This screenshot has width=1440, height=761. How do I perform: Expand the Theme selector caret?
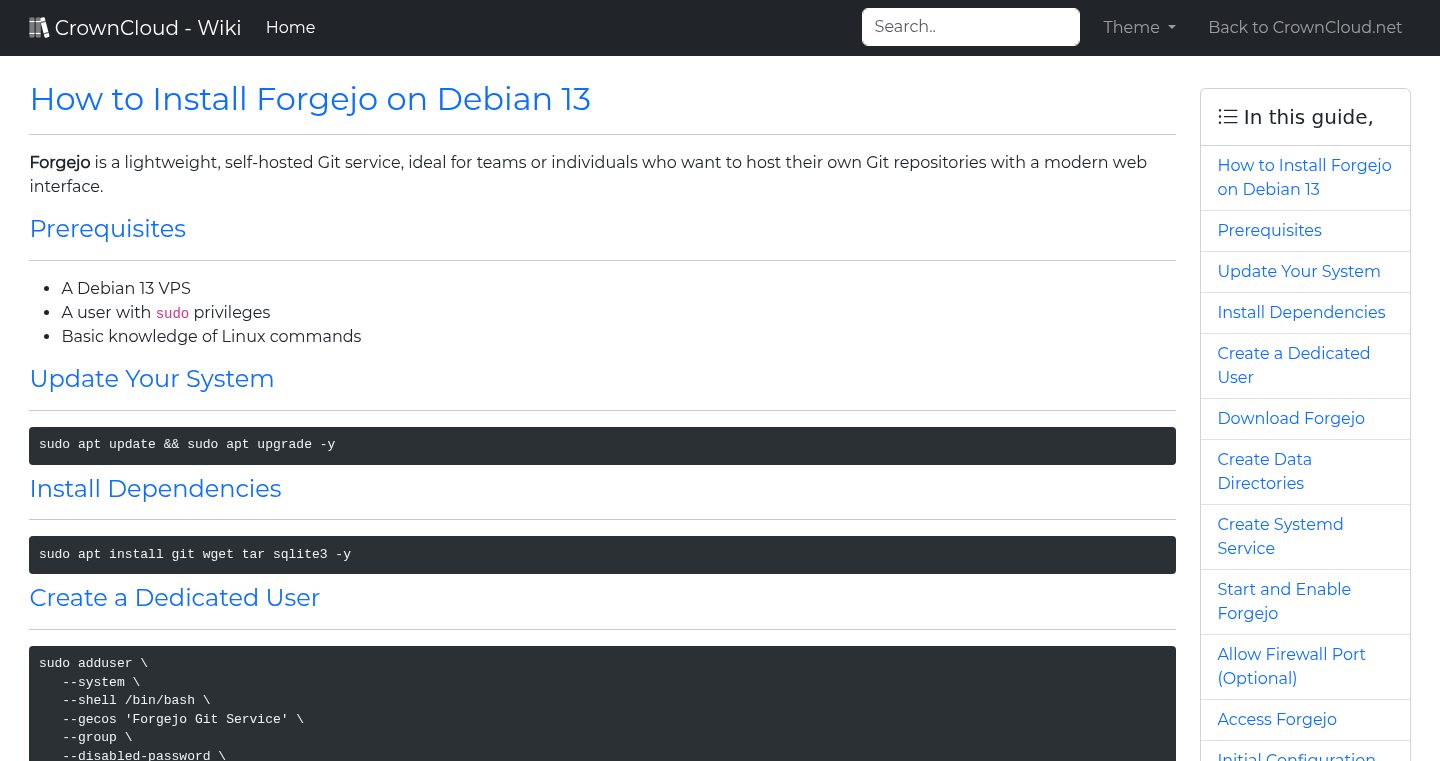point(1172,28)
